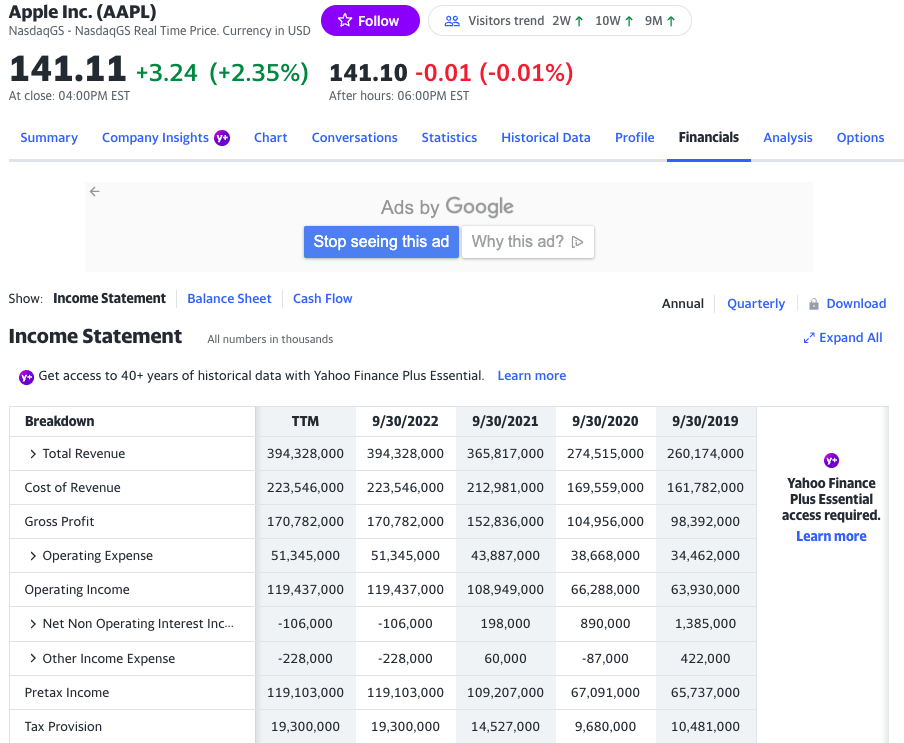Click the -87,000 other income cell
Viewport: 904px width, 743px height.
[x=605, y=658]
